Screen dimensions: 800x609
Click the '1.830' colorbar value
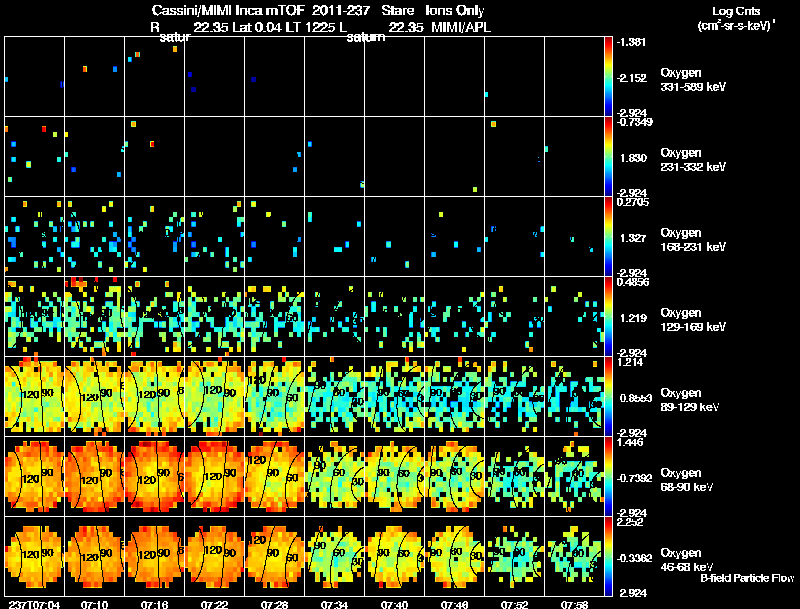click(633, 158)
